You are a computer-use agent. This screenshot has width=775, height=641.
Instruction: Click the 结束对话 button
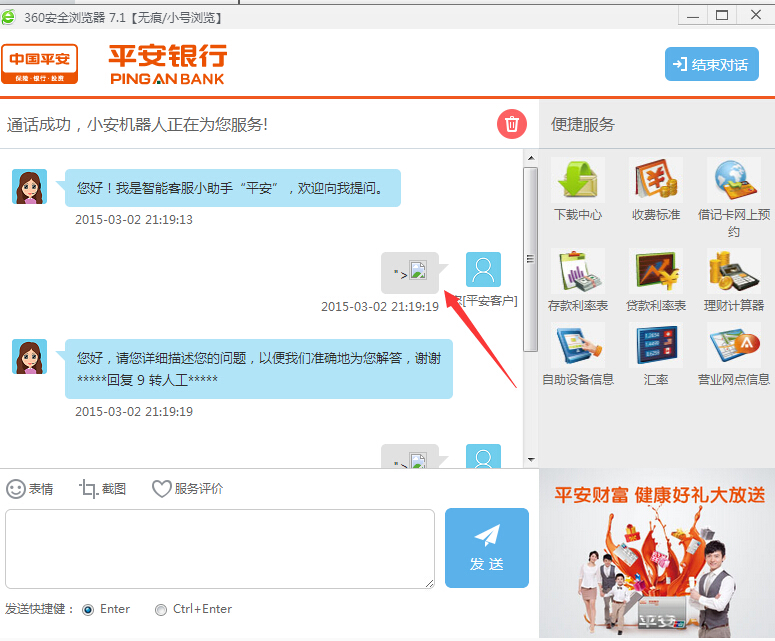[711, 64]
